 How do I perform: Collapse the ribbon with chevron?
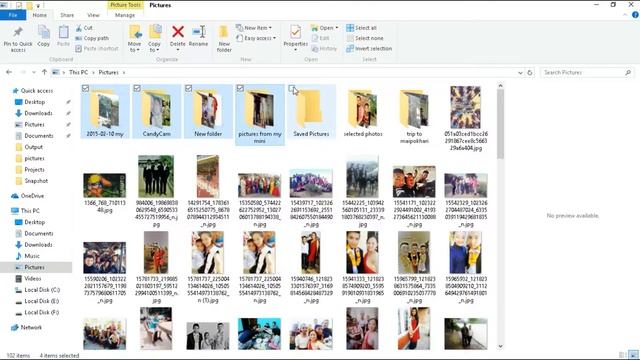625,15
